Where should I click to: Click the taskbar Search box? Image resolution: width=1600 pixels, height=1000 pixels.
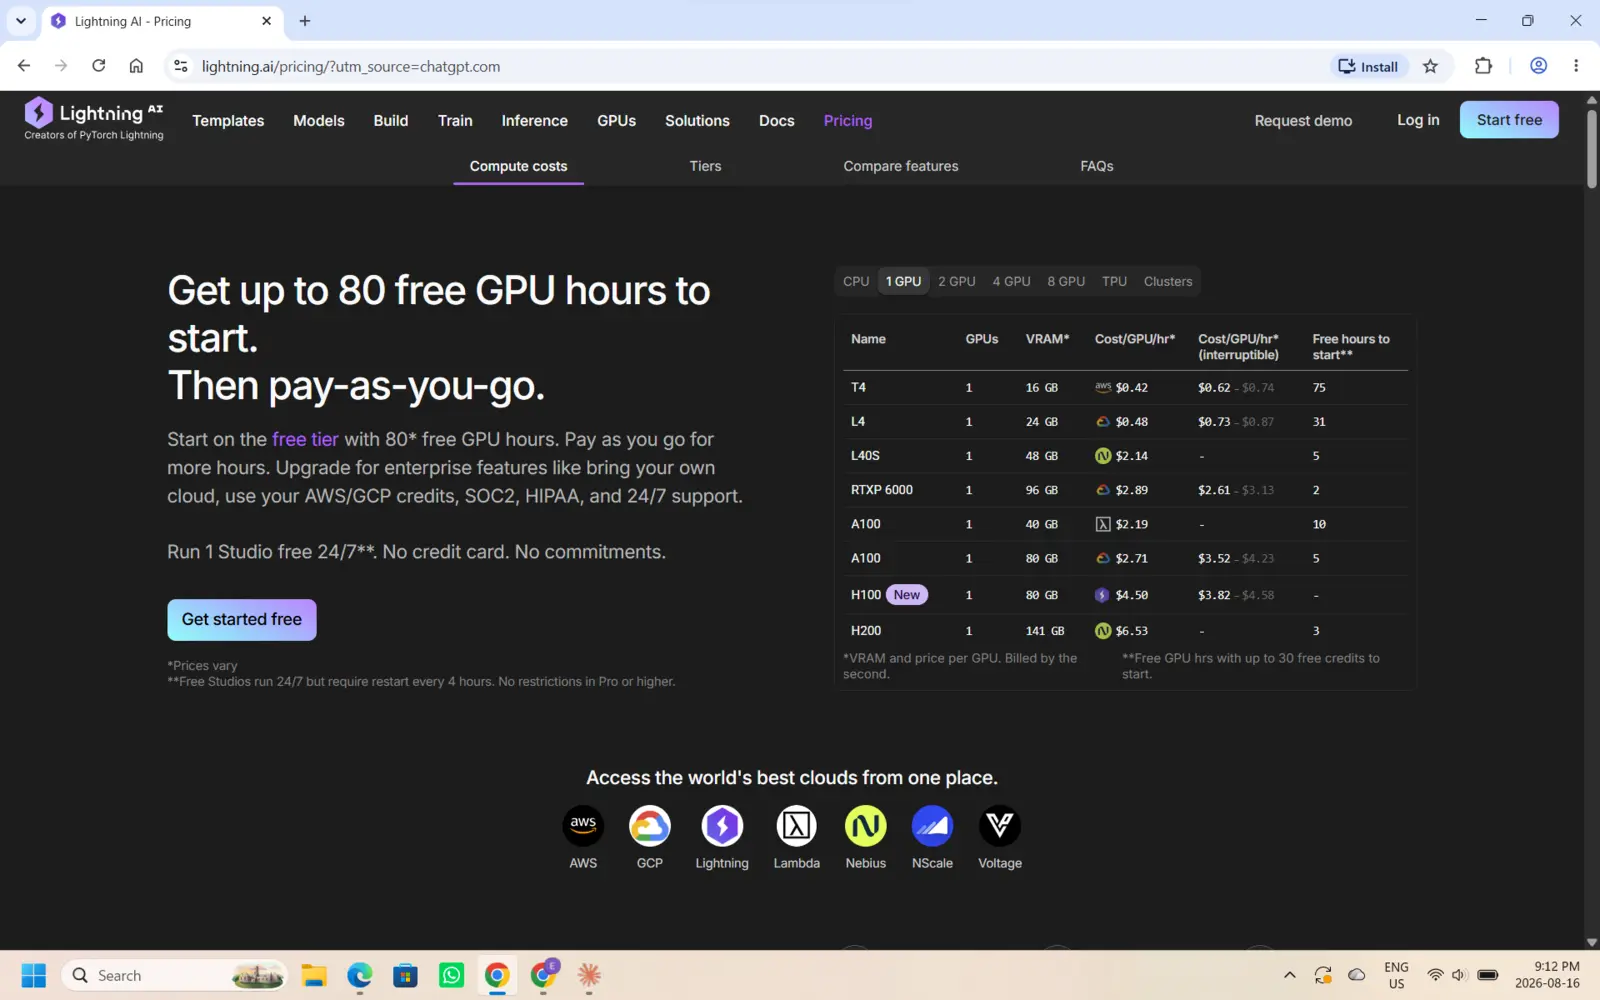pyautogui.click(x=175, y=975)
